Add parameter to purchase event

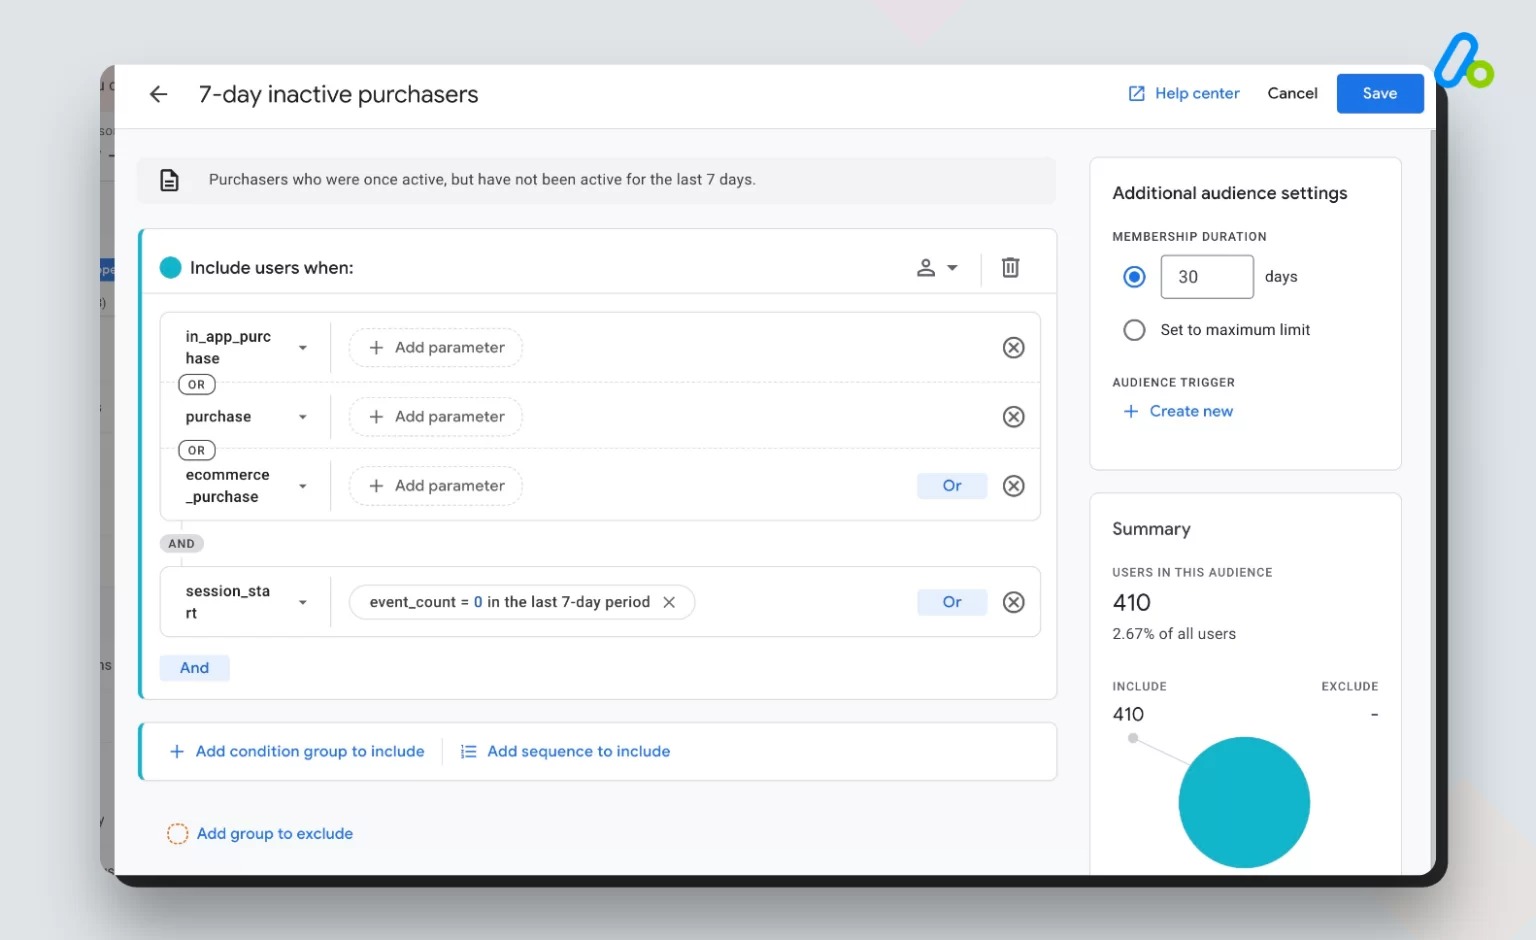point(436,417)
